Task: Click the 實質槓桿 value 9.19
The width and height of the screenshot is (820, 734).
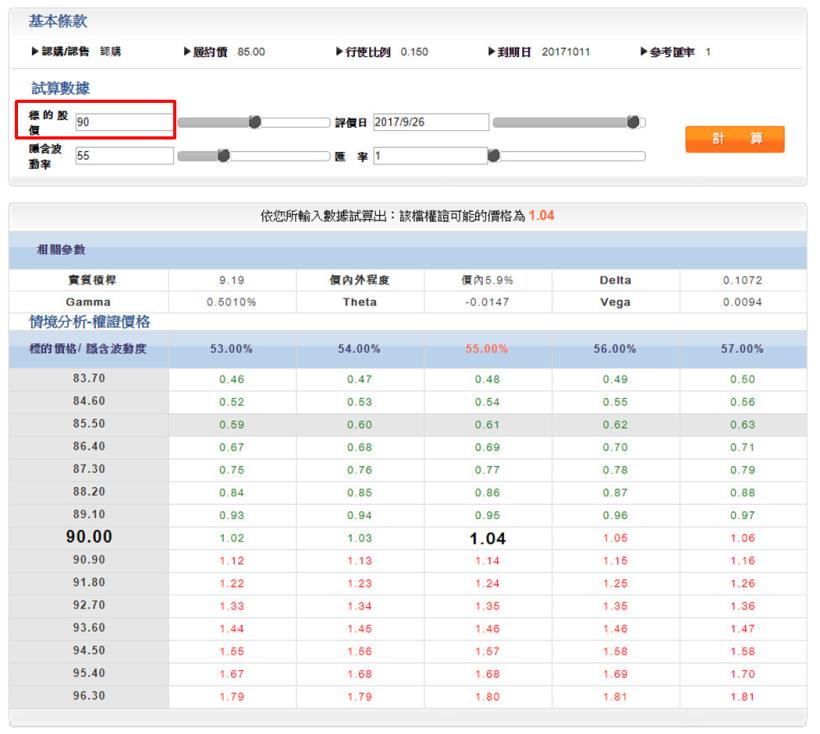Action: [x=232, y=280]
